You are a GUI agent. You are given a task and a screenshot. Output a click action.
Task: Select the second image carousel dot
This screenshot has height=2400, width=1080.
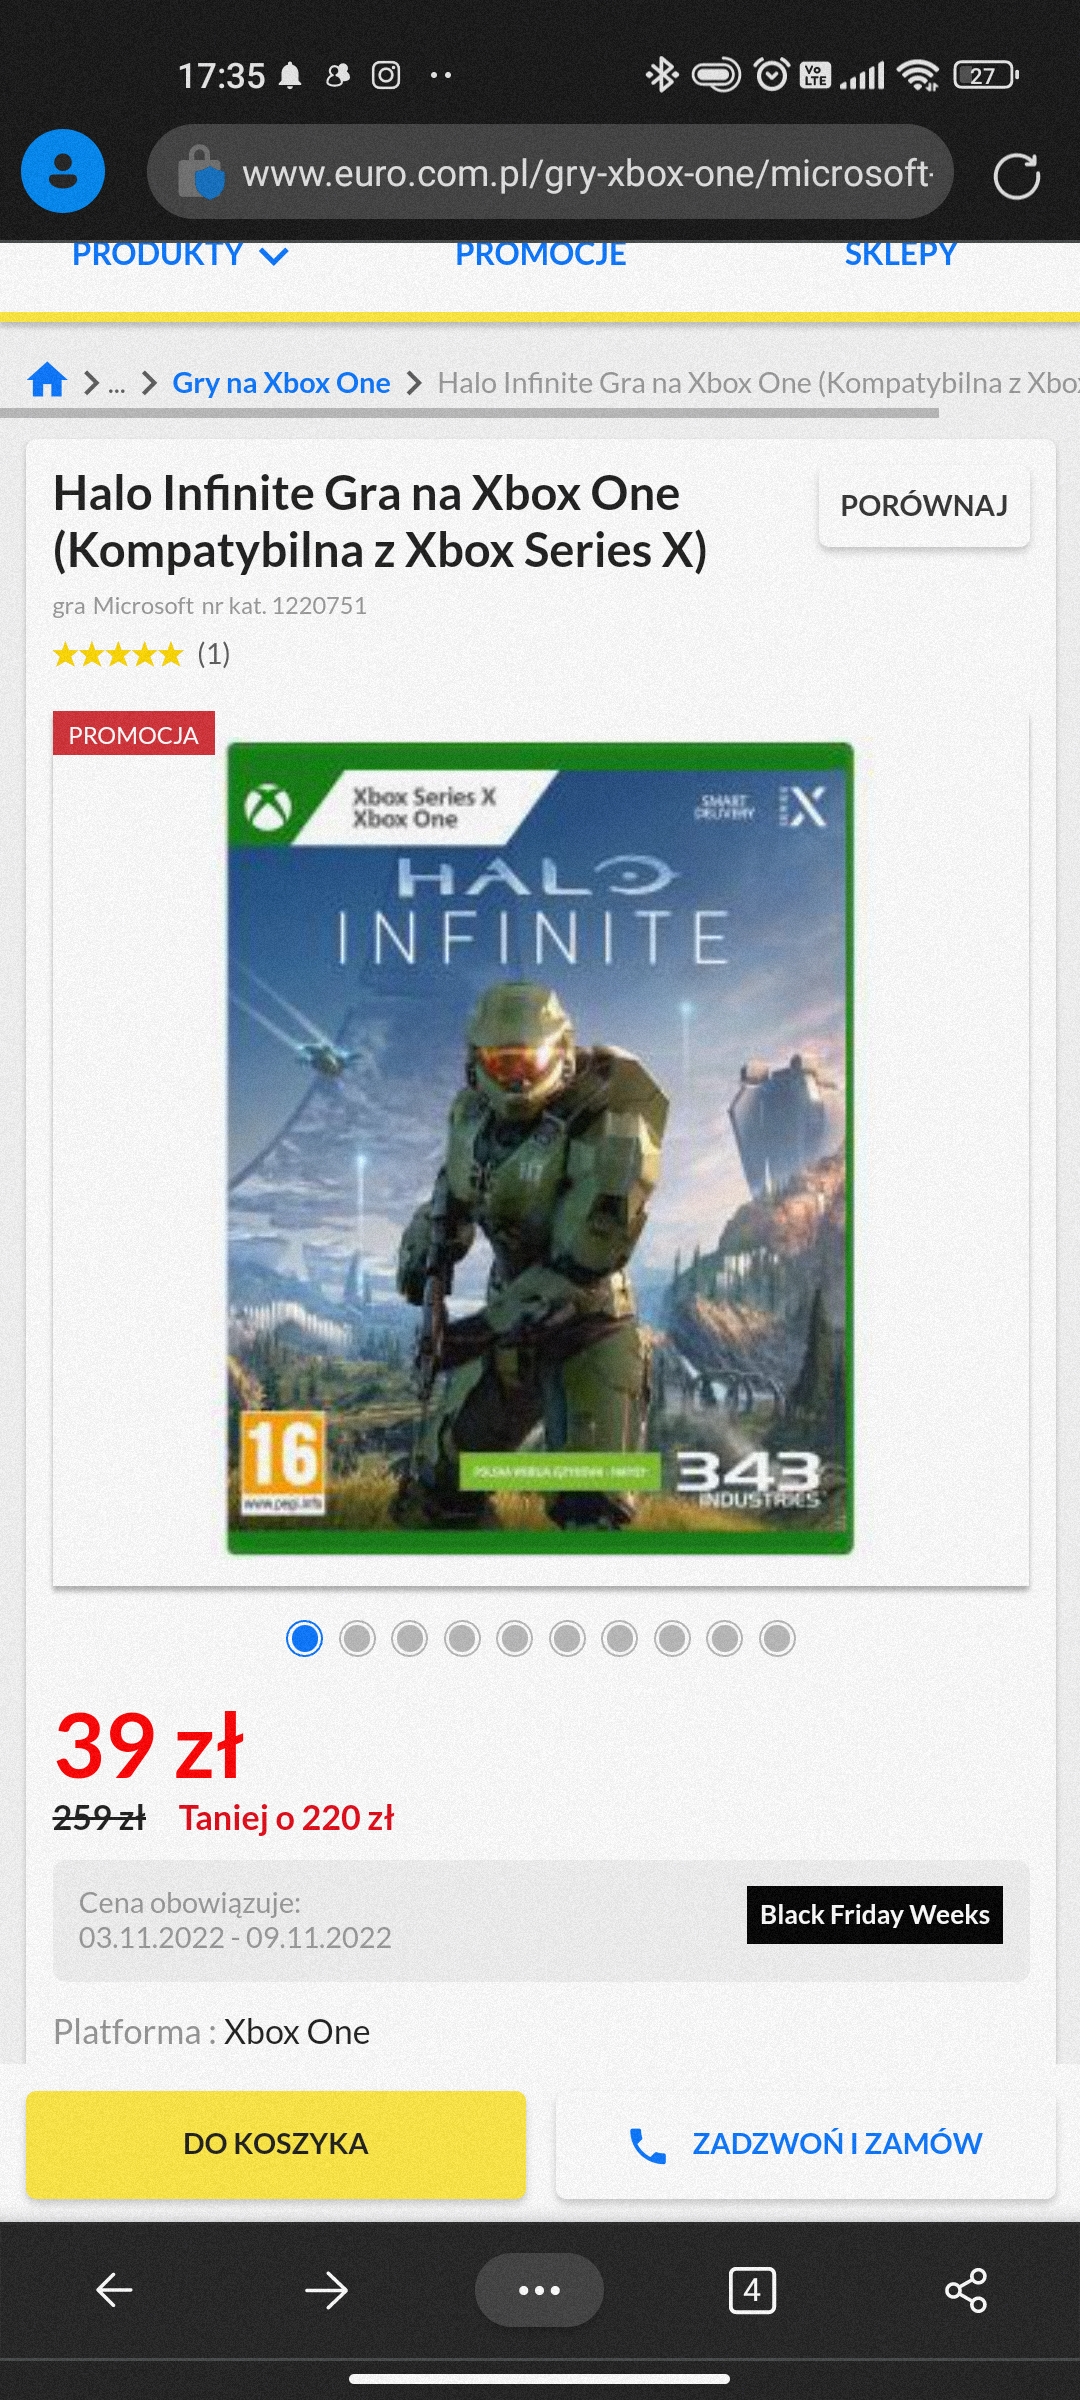click(357, 1638)
